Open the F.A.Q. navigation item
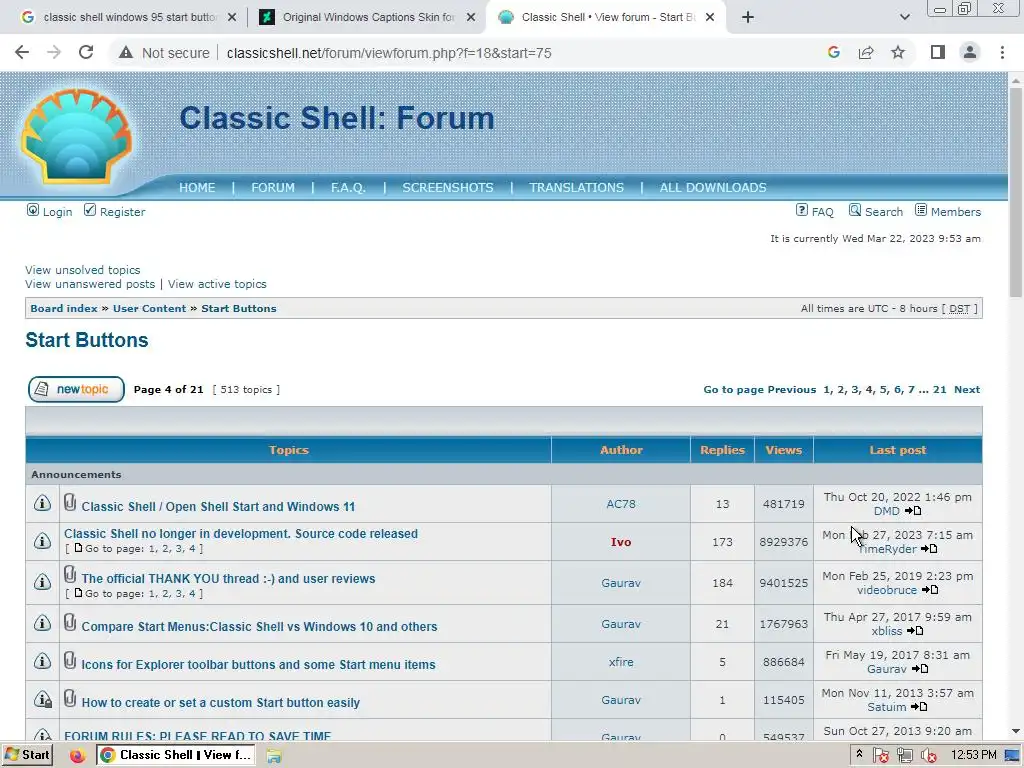This screenshot has height=768, width=1024. (x=348, y=187)
